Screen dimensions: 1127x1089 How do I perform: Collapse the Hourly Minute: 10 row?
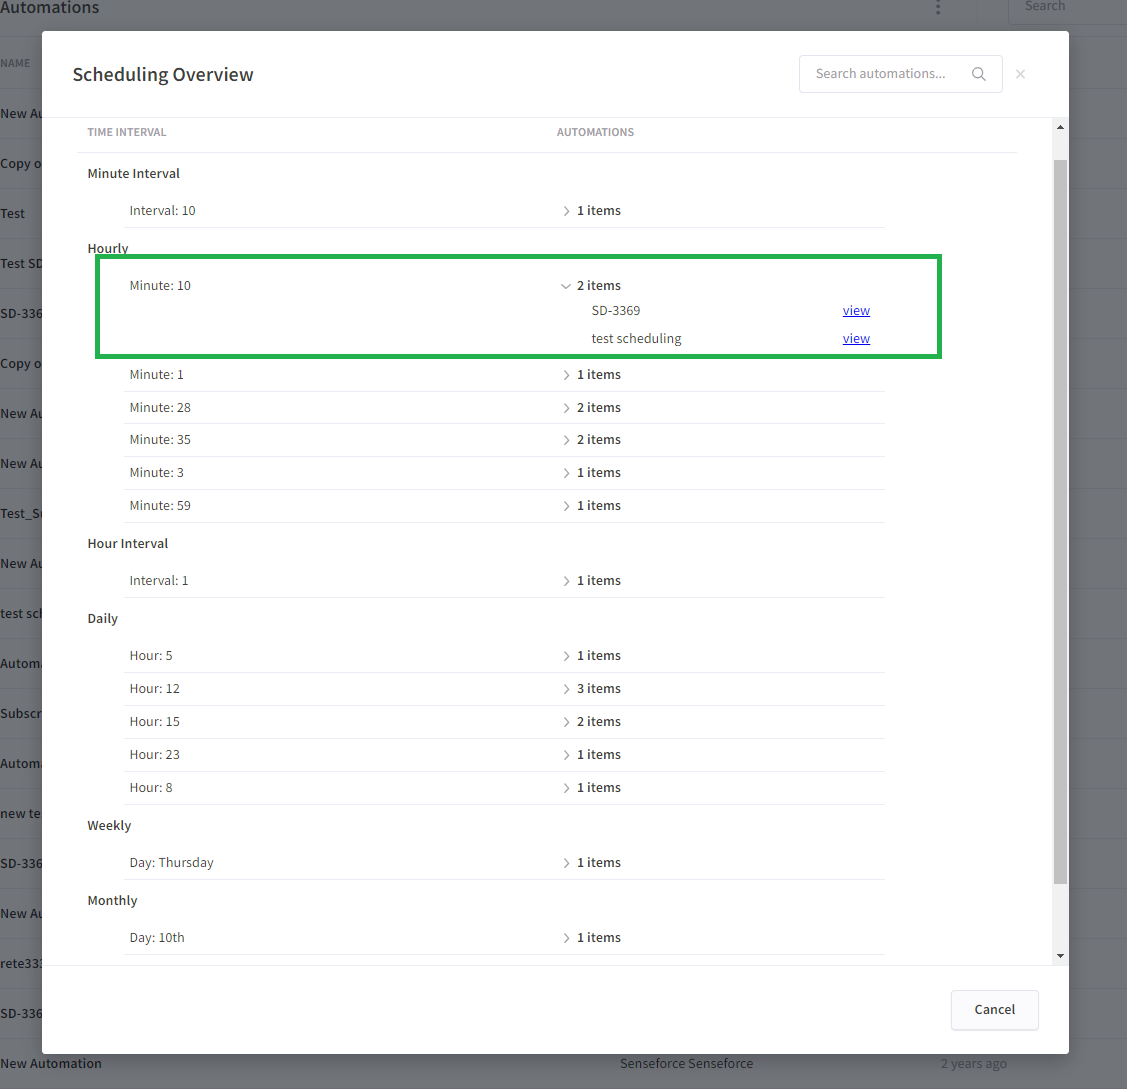tap(566, 286)
